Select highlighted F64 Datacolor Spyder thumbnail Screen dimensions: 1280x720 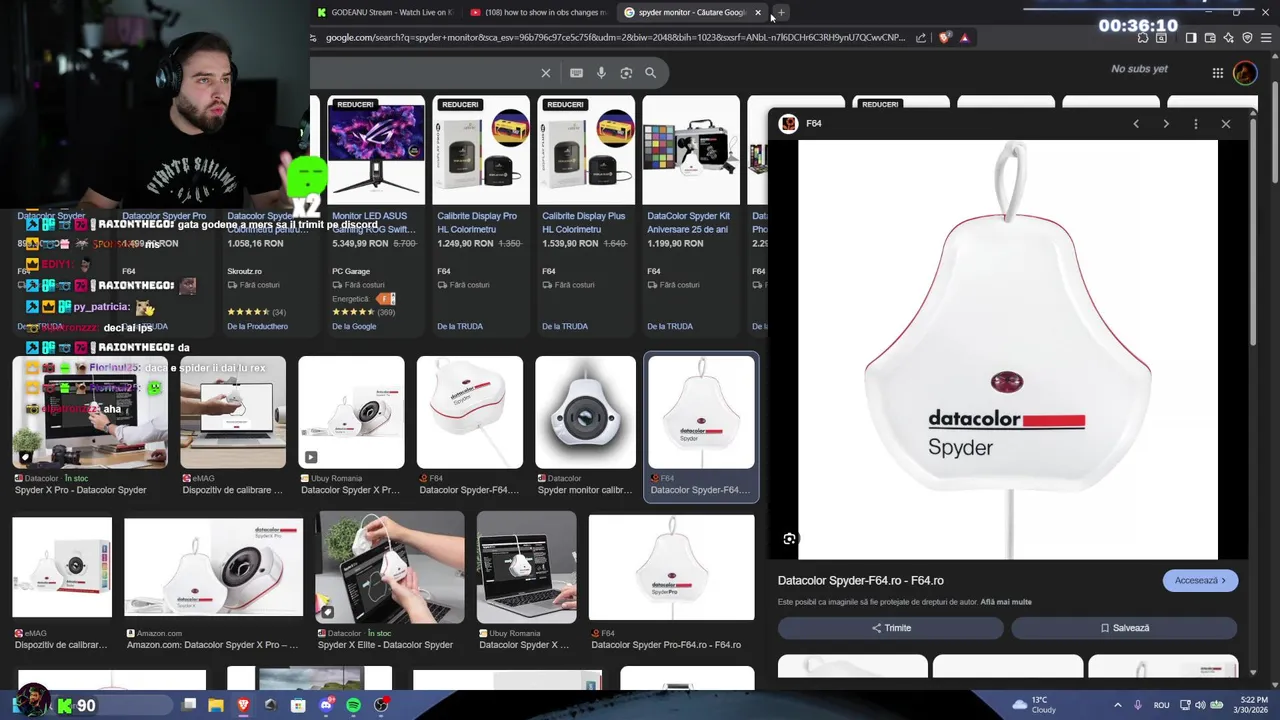(x=701, y=412)
